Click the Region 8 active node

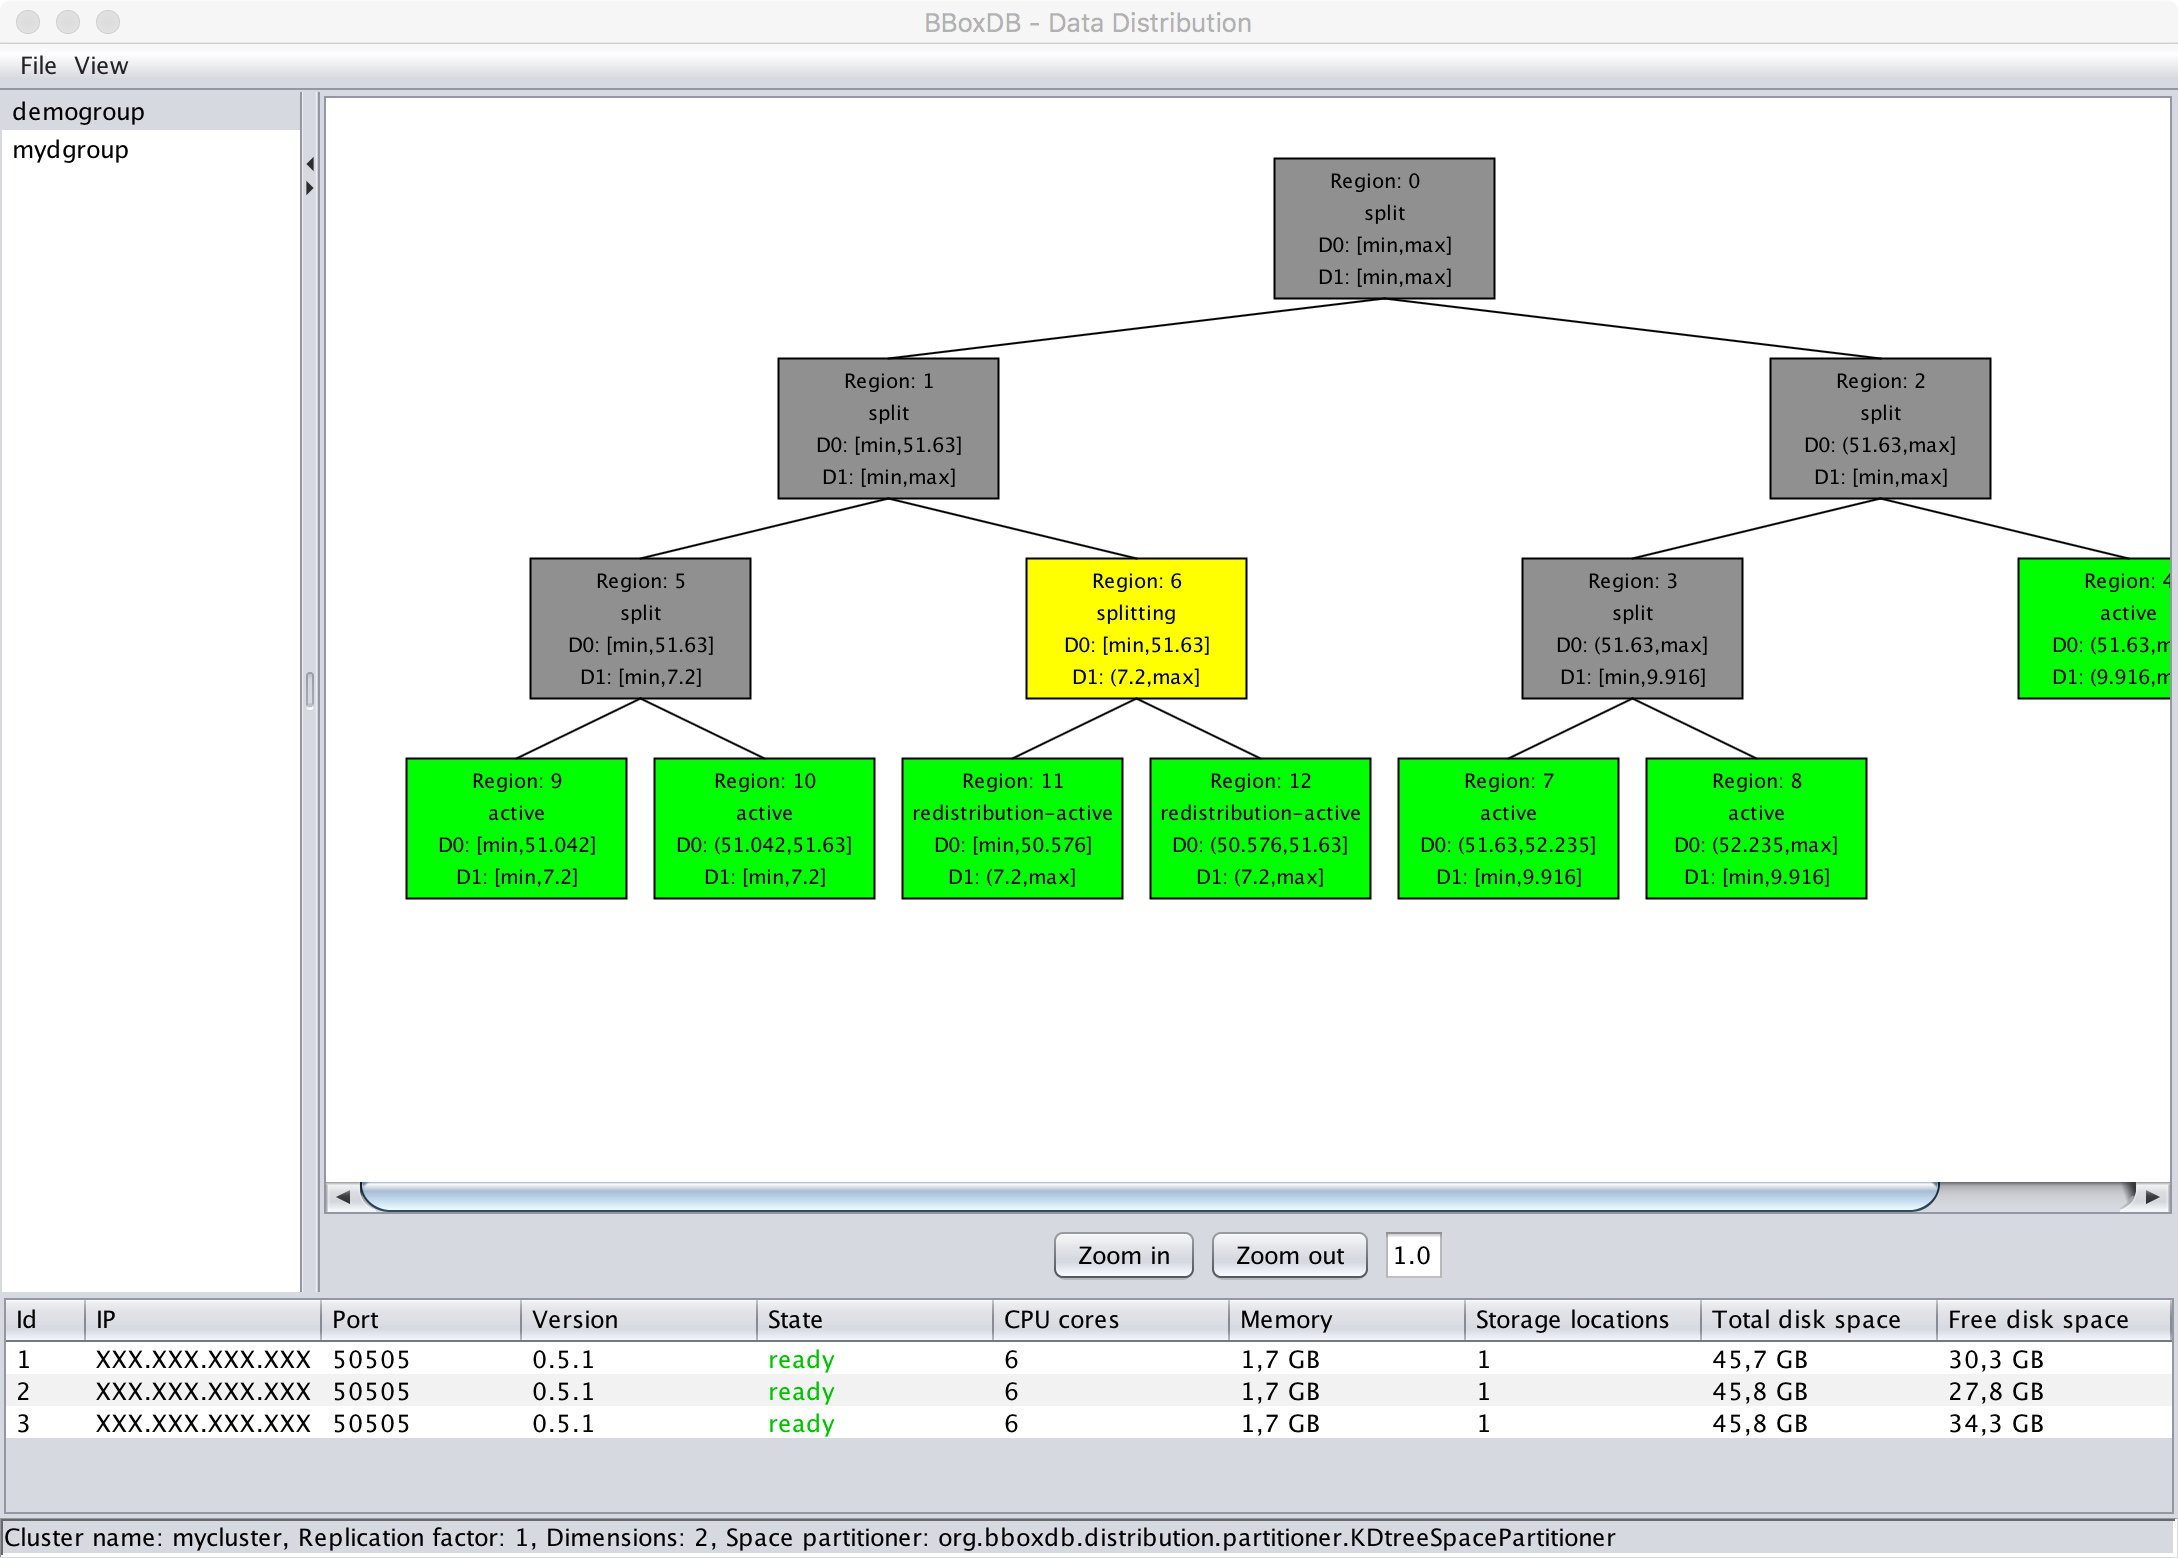(1756, 828)
